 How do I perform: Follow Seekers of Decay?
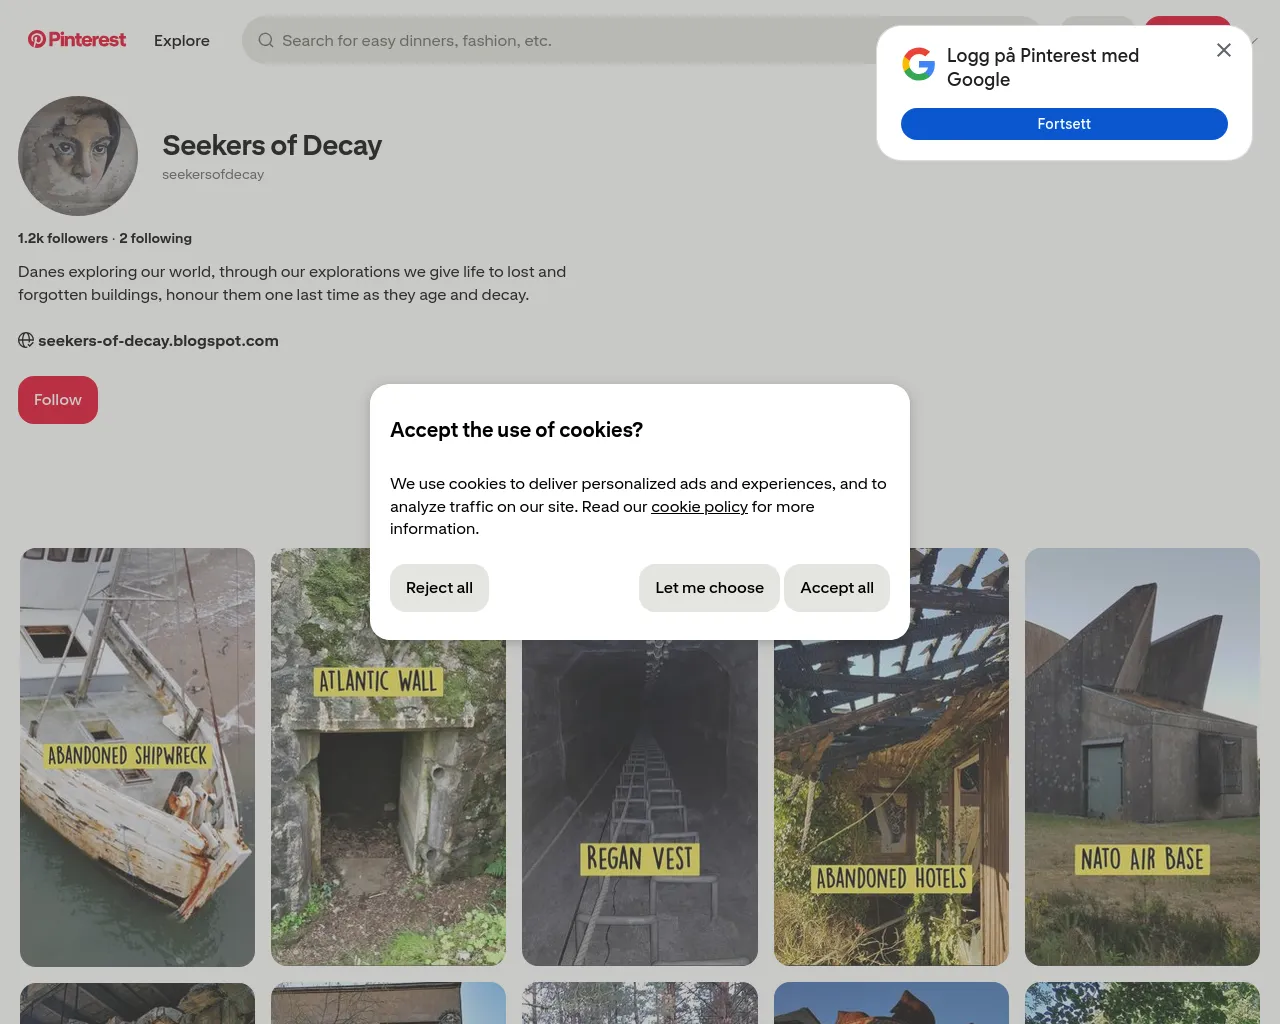[58, 400]
